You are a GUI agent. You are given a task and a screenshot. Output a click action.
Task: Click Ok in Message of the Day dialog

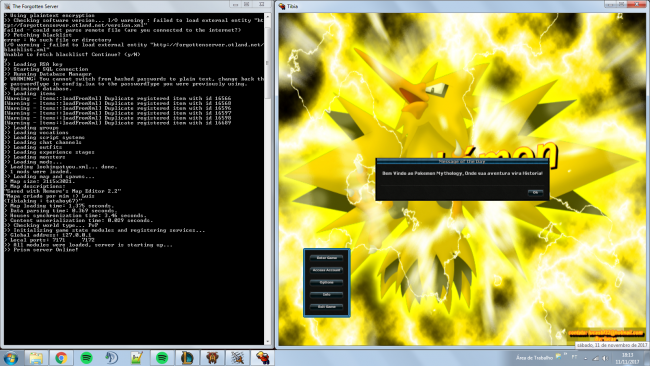coord(535,192)
